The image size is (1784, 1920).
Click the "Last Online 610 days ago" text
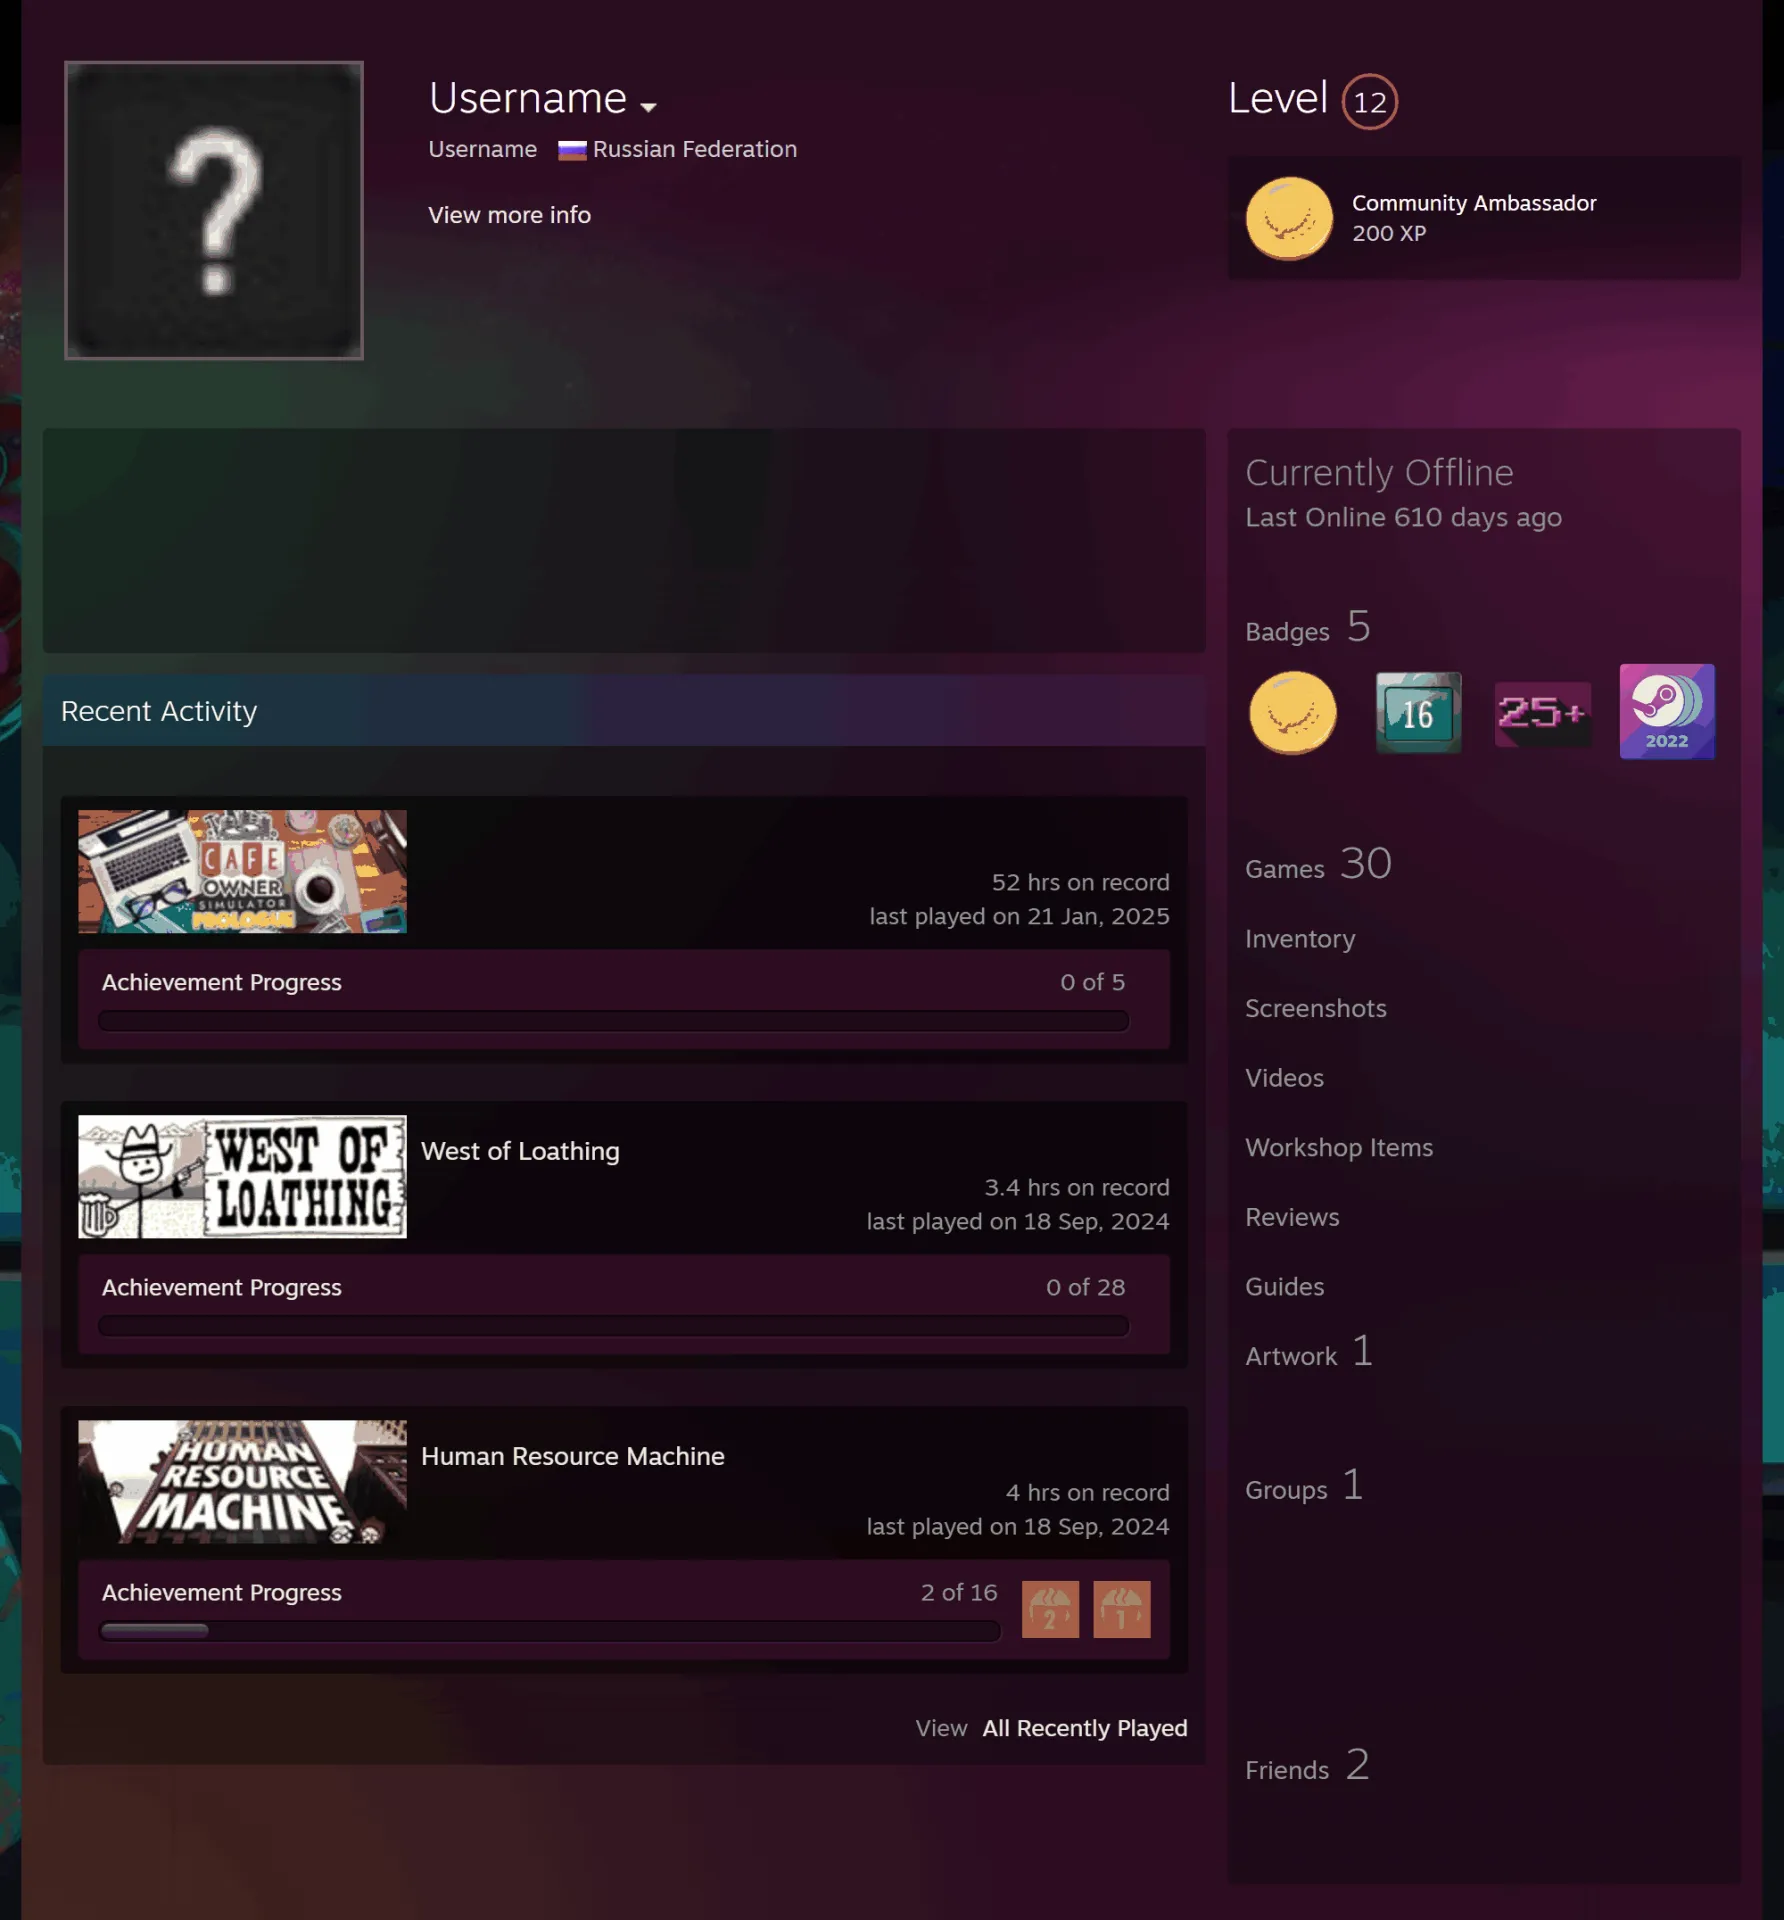coord(1403,517)
